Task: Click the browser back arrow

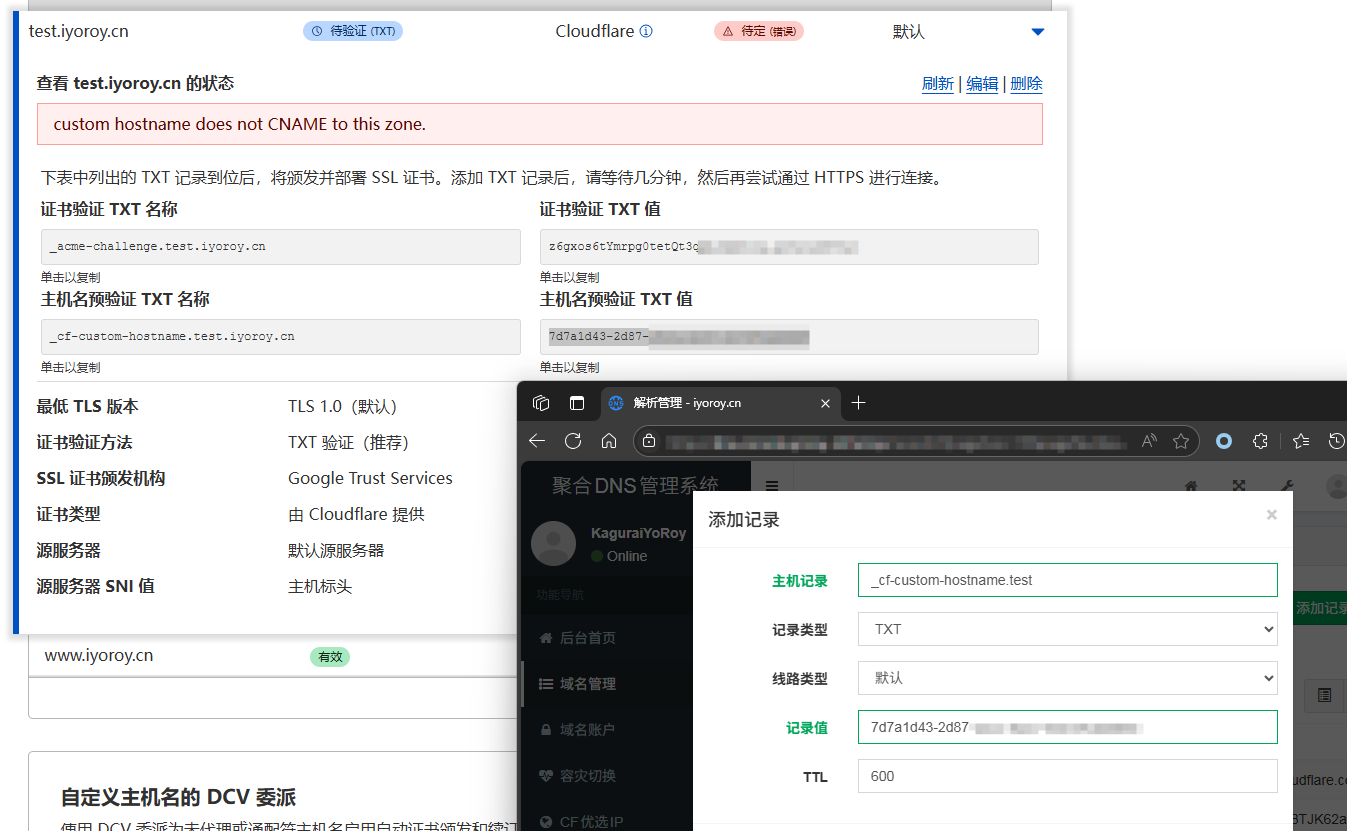Action: point(537,441)
